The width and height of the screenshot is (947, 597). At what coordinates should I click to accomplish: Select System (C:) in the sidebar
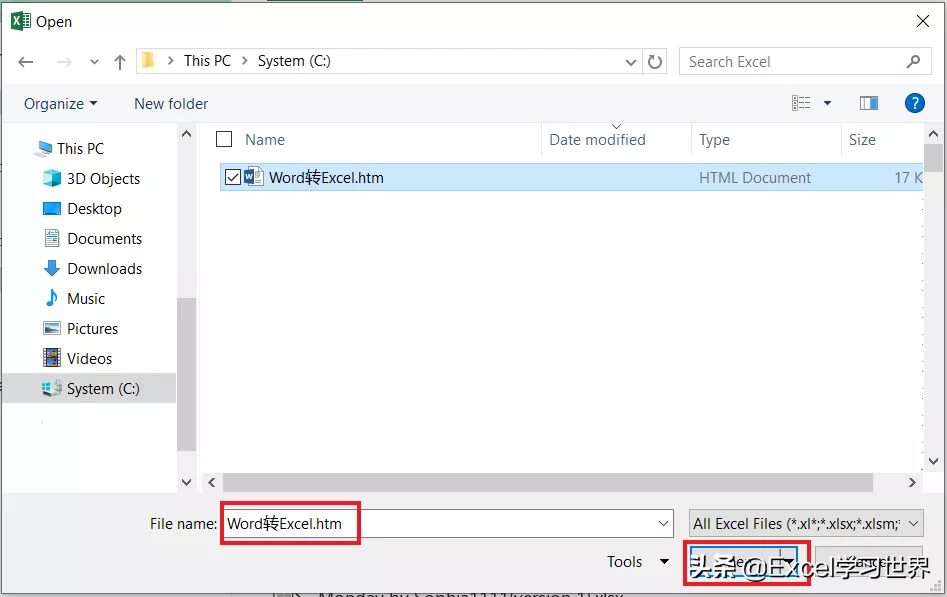(x=89, y=389)
